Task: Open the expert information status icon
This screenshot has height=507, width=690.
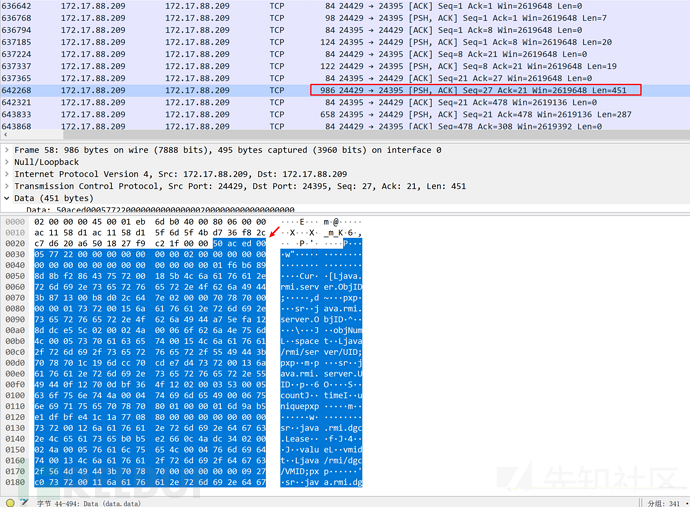Action: 10,503
